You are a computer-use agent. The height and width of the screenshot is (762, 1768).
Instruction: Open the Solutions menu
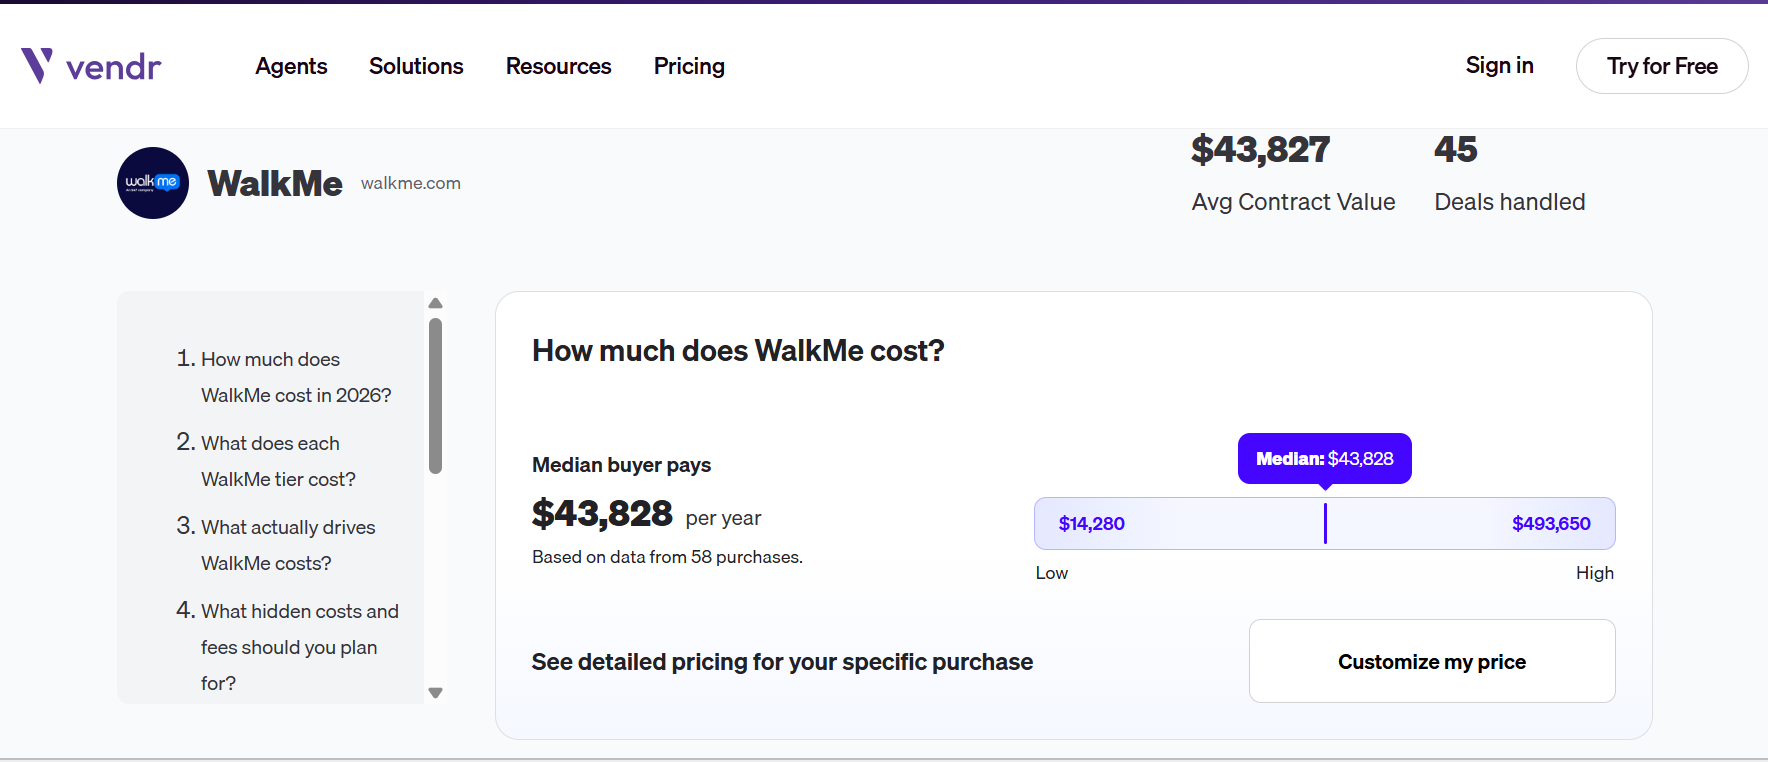point(416,66)
